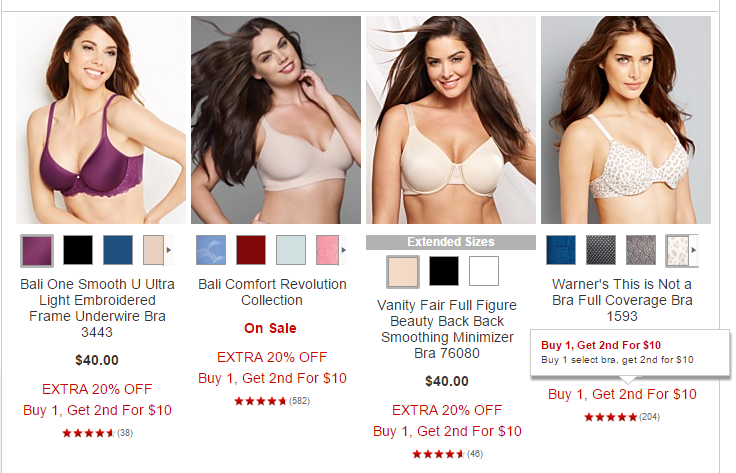Image resolution: width=736 pixels, height=473 pixels.
Task: Choose the navy lace swatch for Warner's bra
Action: [x=561, y=250]
